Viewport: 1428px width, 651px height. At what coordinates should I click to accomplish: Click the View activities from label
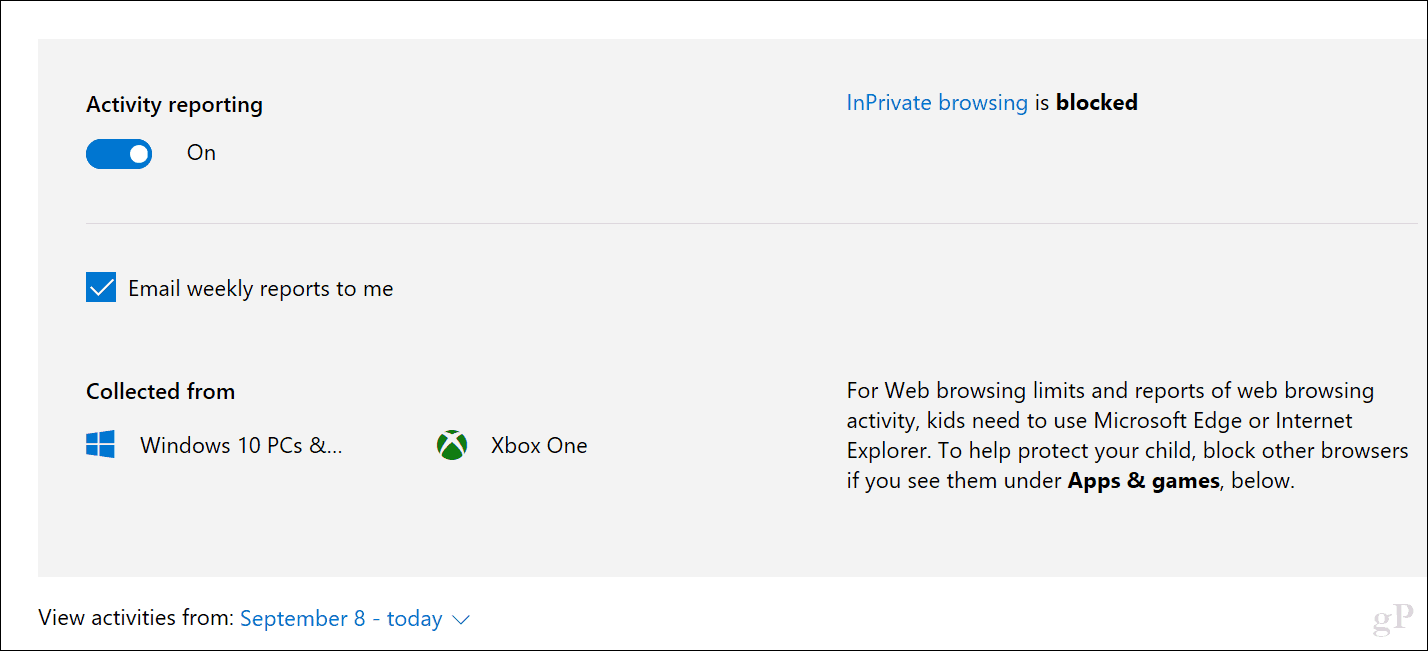(133, 617)
